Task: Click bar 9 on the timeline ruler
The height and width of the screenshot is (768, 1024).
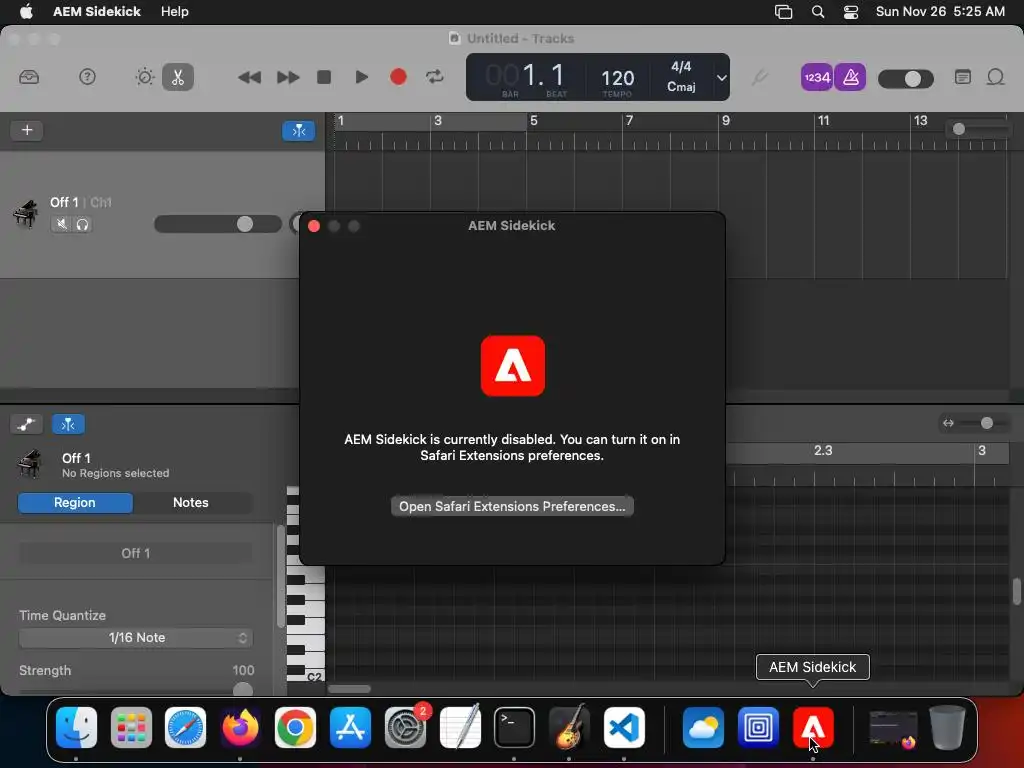Action: (x=726, y=121)
